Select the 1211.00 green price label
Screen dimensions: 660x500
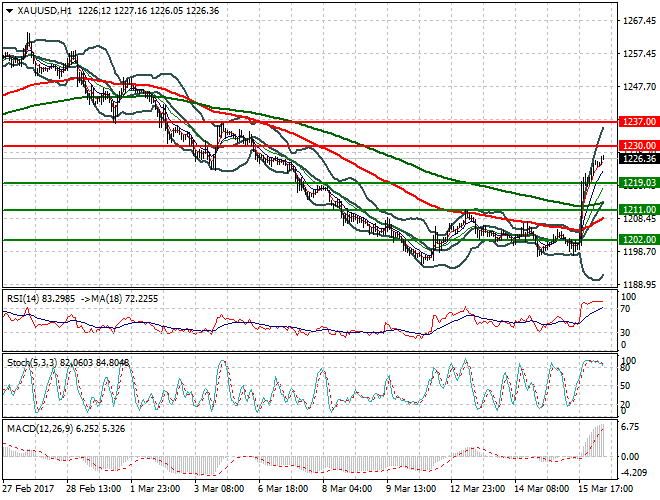[638, 210]
